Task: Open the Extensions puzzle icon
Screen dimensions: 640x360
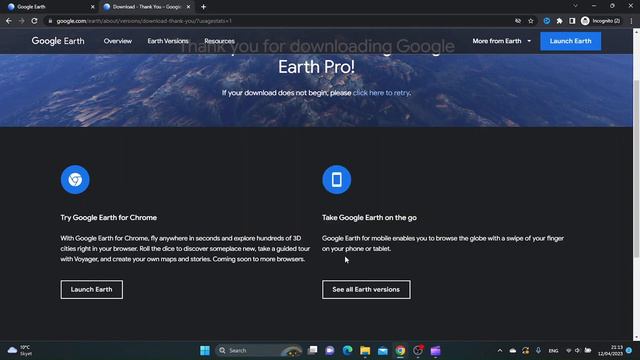Action: (559, 21)
